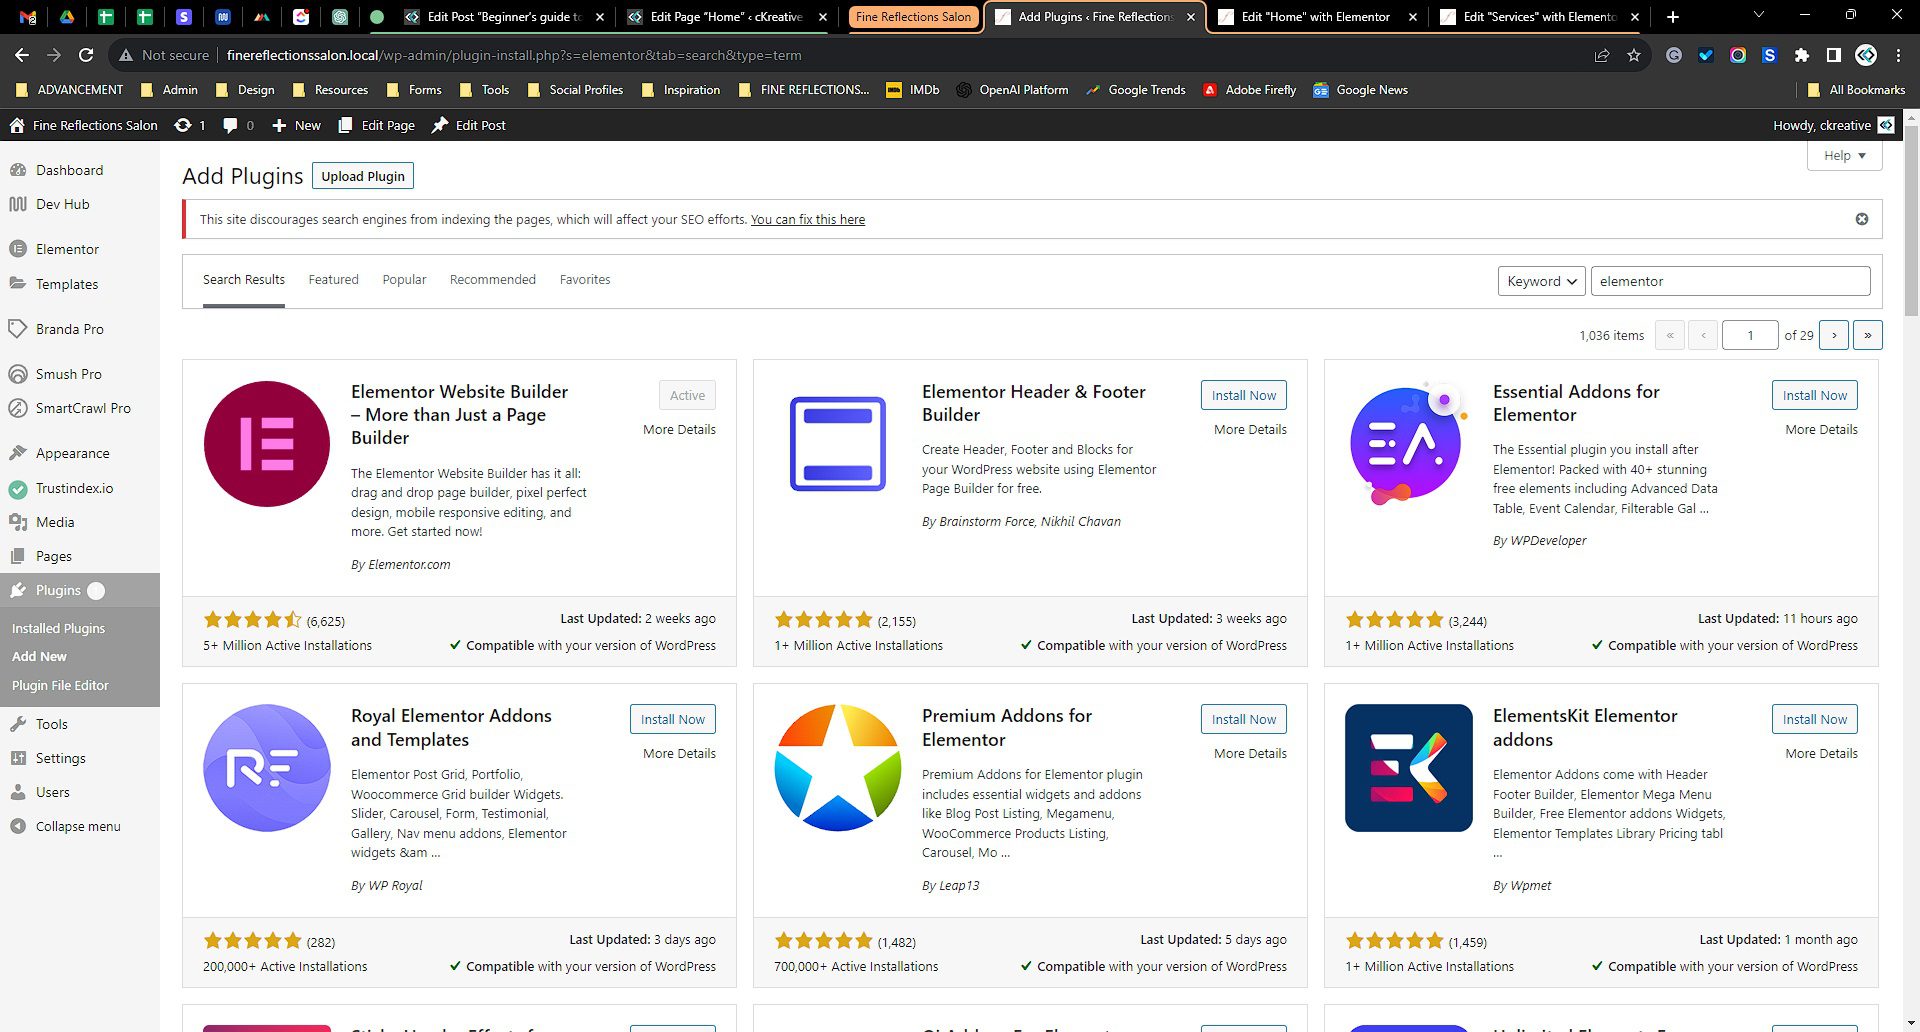Switch to the Featured plugins tab
Viewport: 1920px width, 1032px height.
coord(333,280)
